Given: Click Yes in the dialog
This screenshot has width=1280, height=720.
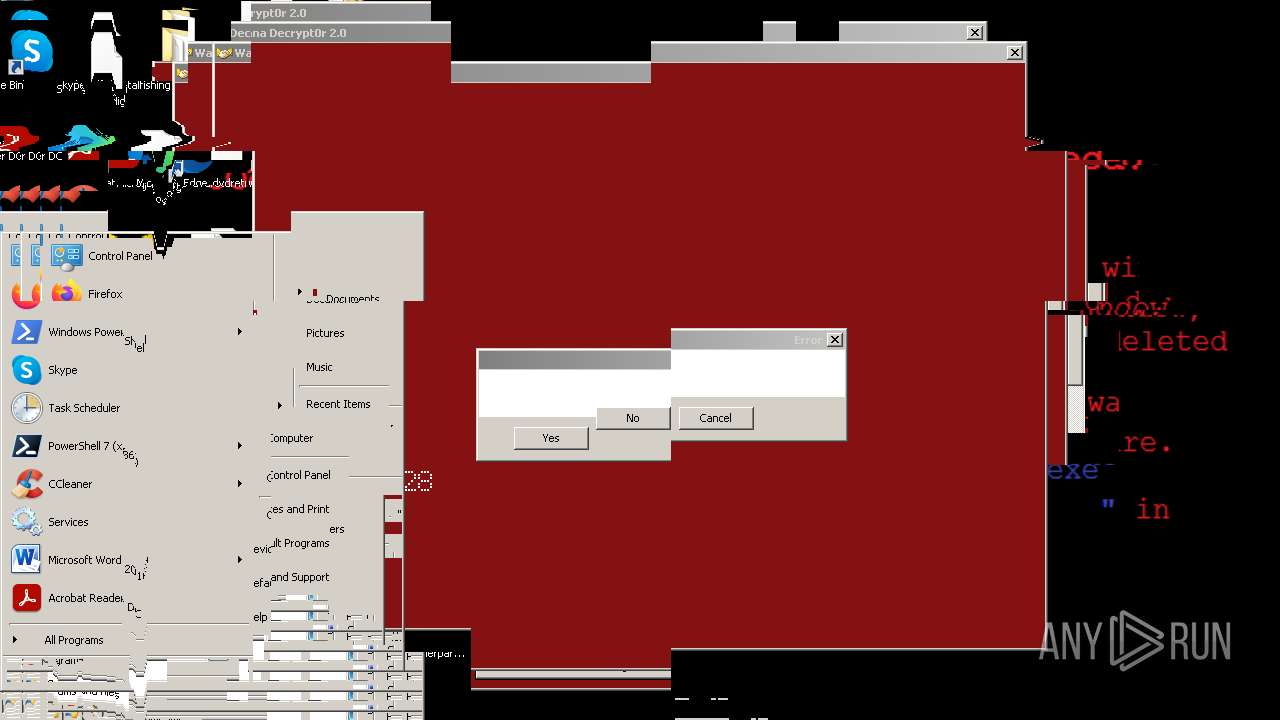Looking at the screenshot, I should pyautogui.click(x=551, y=438).
